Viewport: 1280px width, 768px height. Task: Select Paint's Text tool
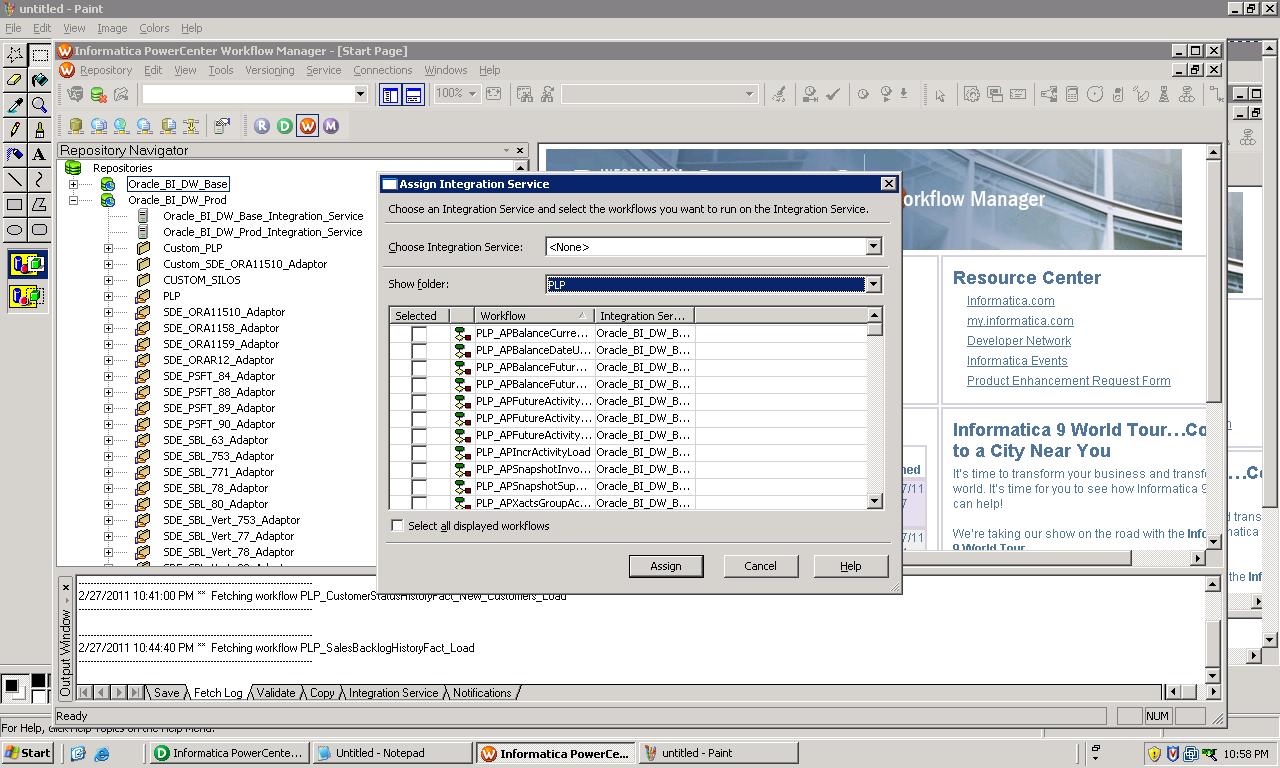[x=39, y=155]
